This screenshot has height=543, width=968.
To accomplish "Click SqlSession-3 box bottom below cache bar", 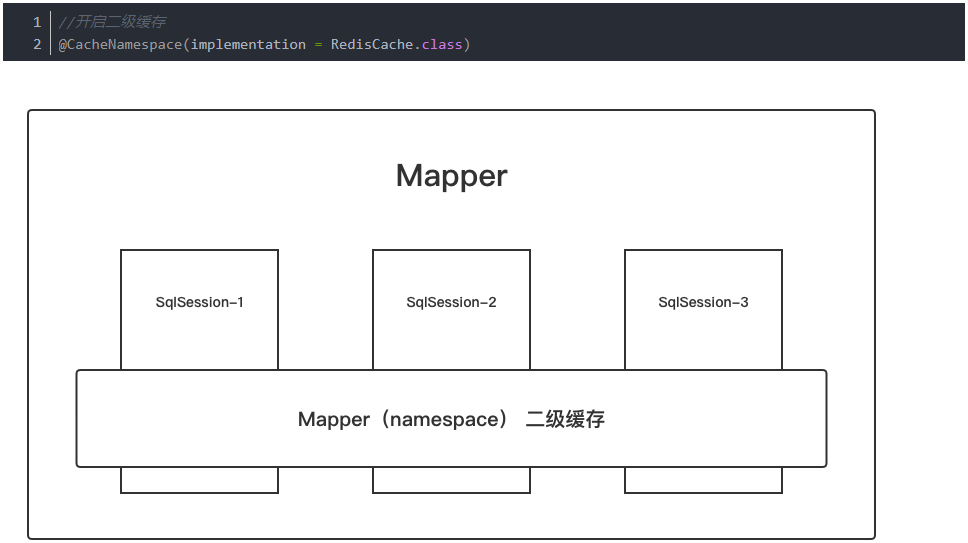I will [x=703, y=480].
